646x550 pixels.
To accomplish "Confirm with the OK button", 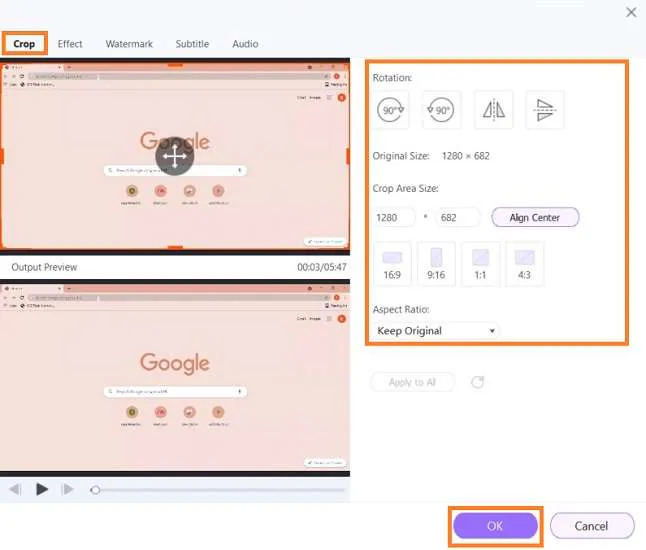I will [x=495, y=526].
